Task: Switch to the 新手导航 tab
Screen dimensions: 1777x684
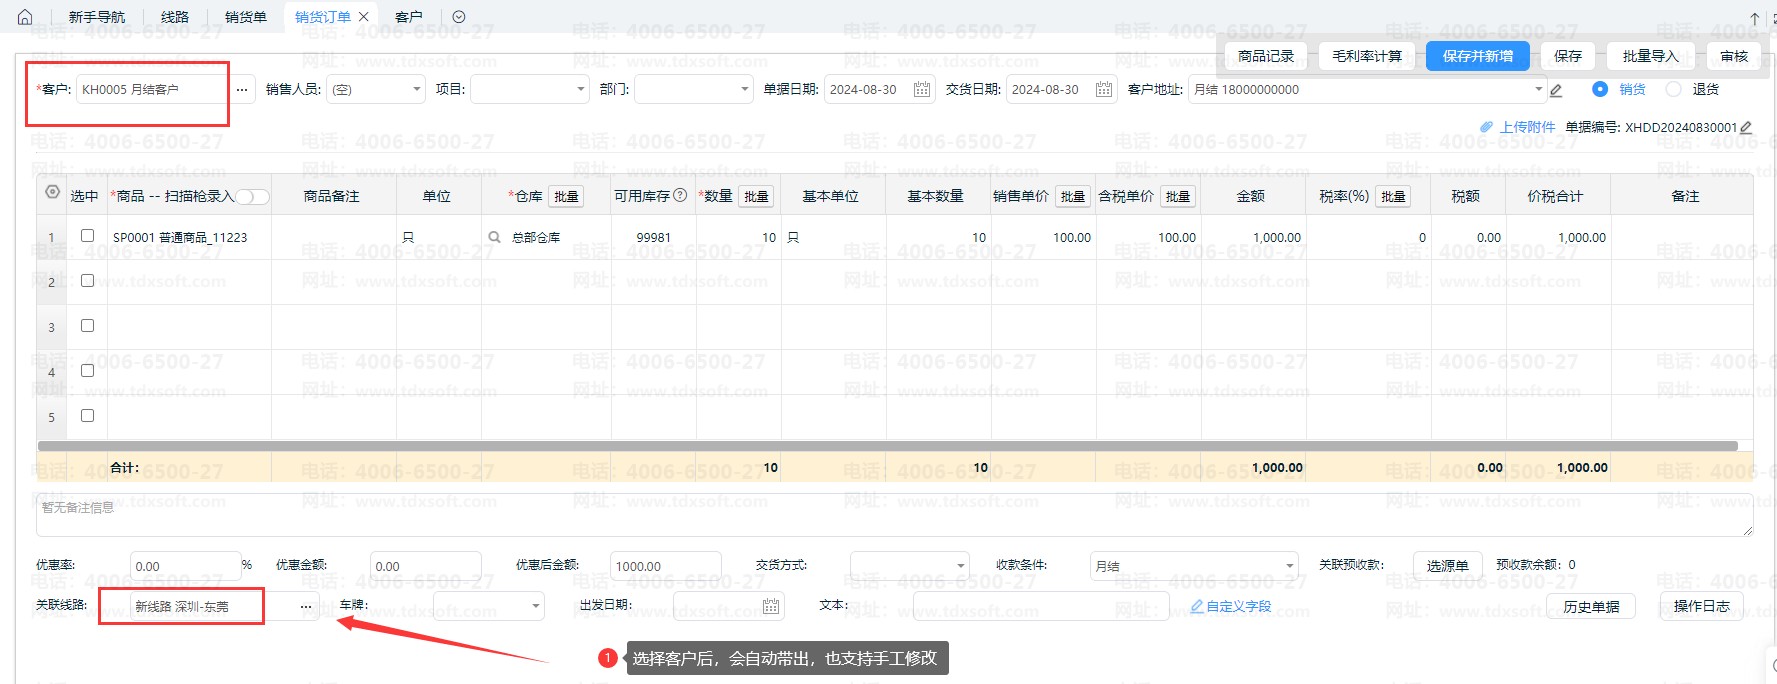Action: click(97, 17)
